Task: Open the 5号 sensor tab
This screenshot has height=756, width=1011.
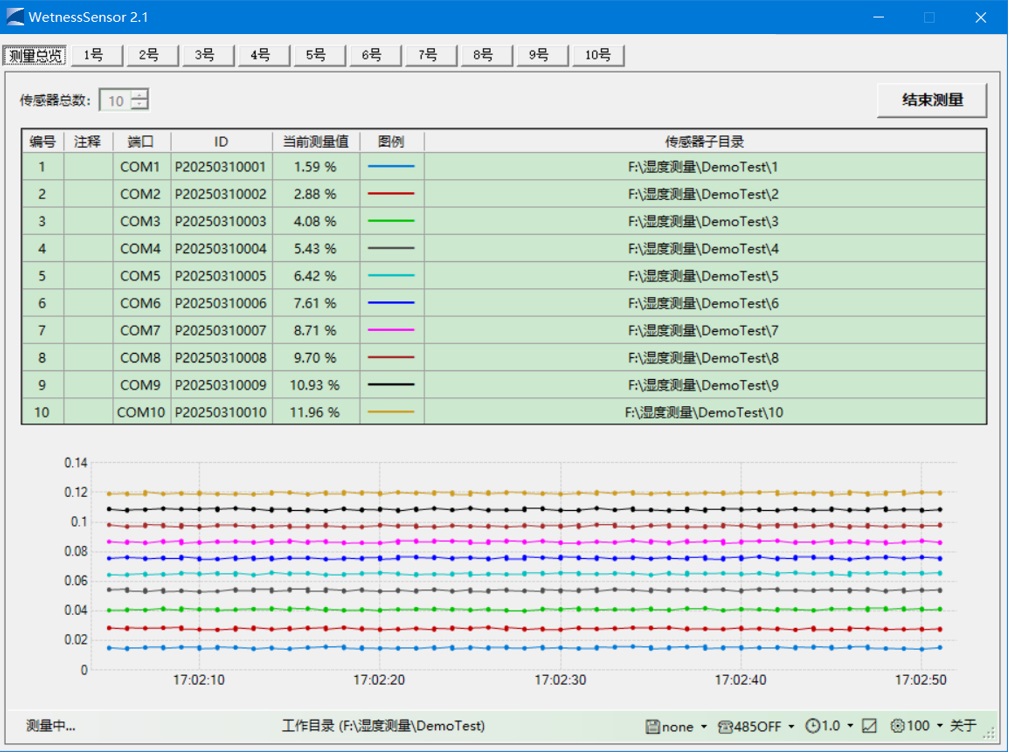Action: point(316,55)
